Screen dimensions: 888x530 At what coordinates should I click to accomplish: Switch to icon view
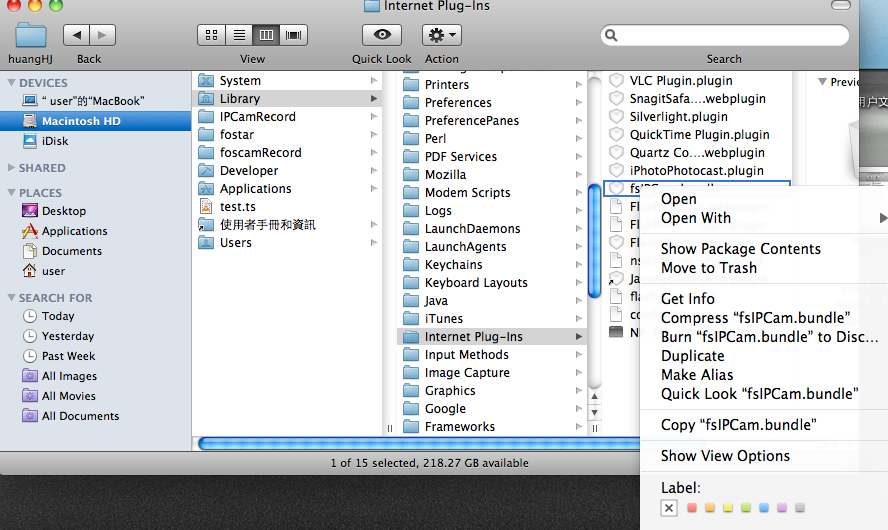pyautogui.click(x=211, y=35)
